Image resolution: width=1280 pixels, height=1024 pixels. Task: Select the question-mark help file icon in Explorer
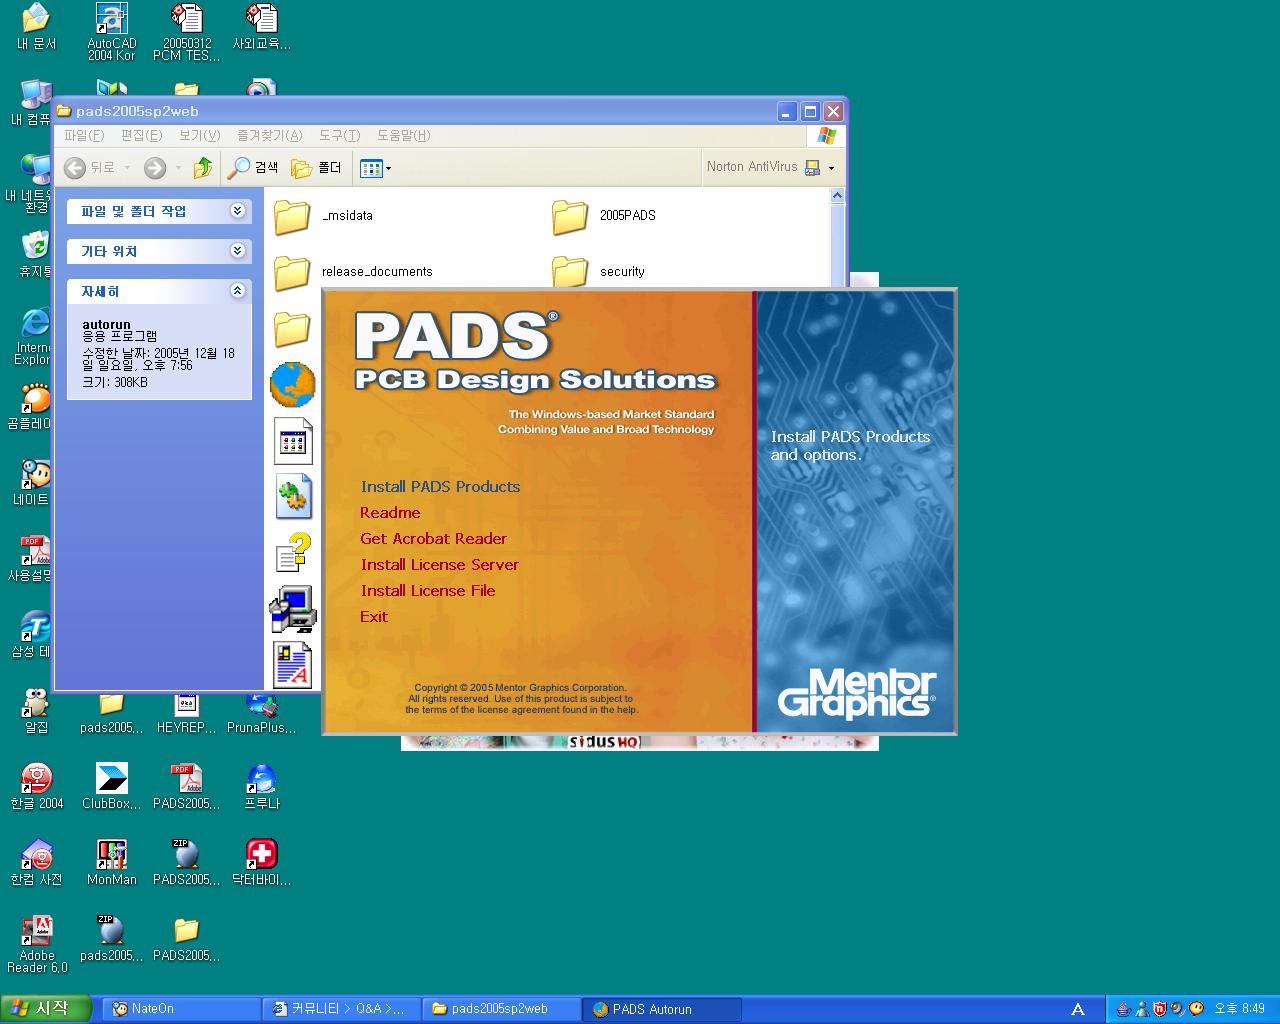click(293, 552)
